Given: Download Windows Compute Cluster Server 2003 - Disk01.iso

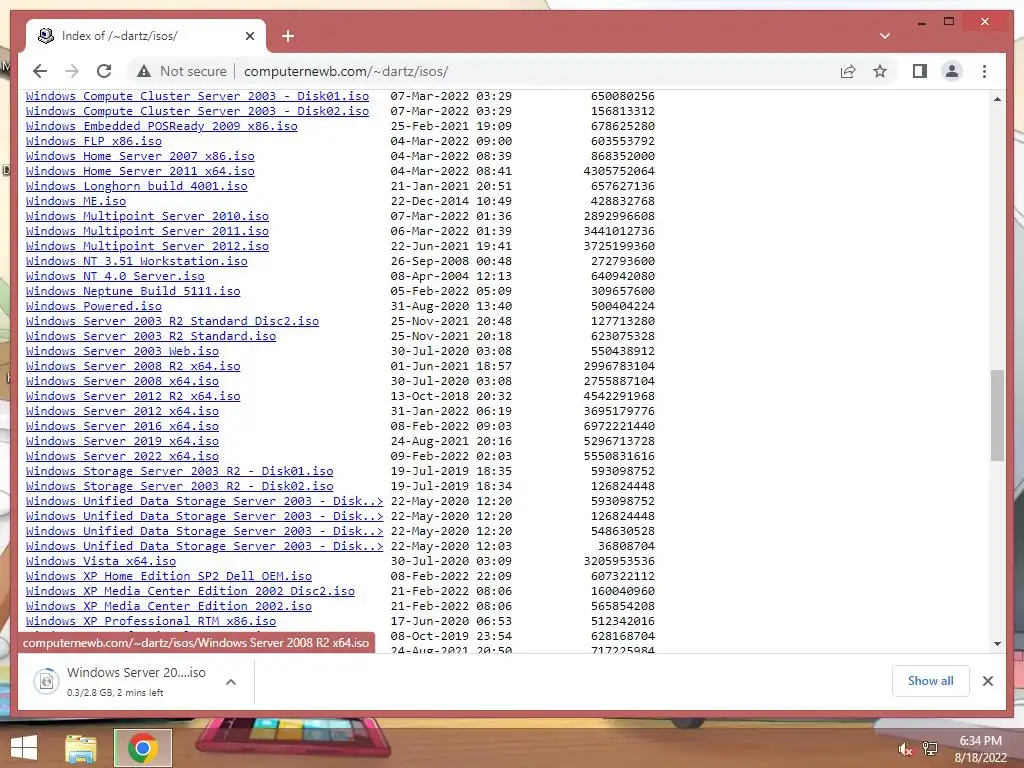Looking at the screenshot, I should 197,96.
